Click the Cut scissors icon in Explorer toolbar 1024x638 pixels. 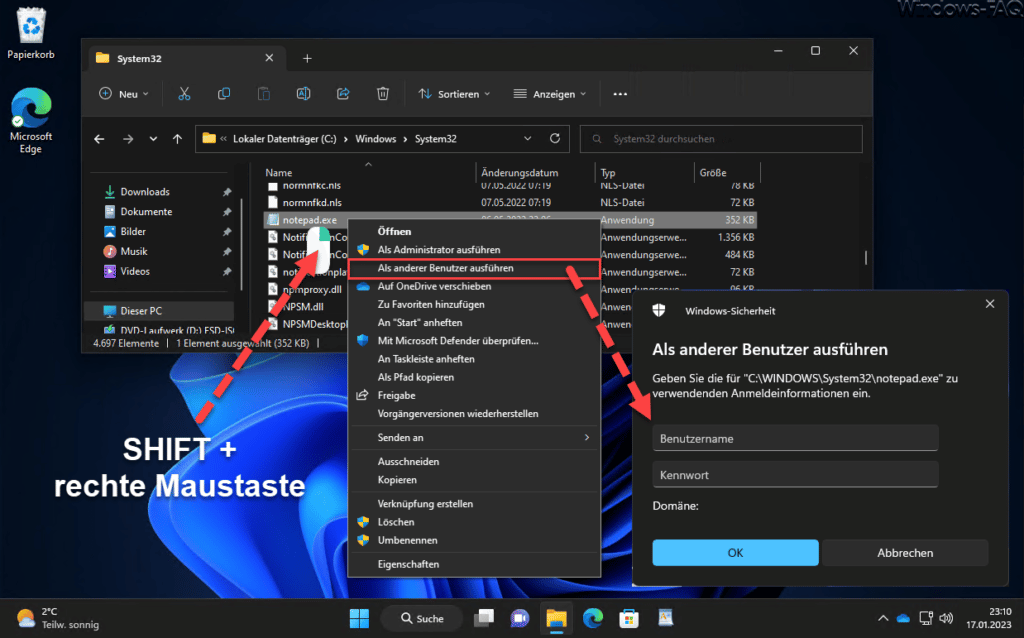[184, 94]
